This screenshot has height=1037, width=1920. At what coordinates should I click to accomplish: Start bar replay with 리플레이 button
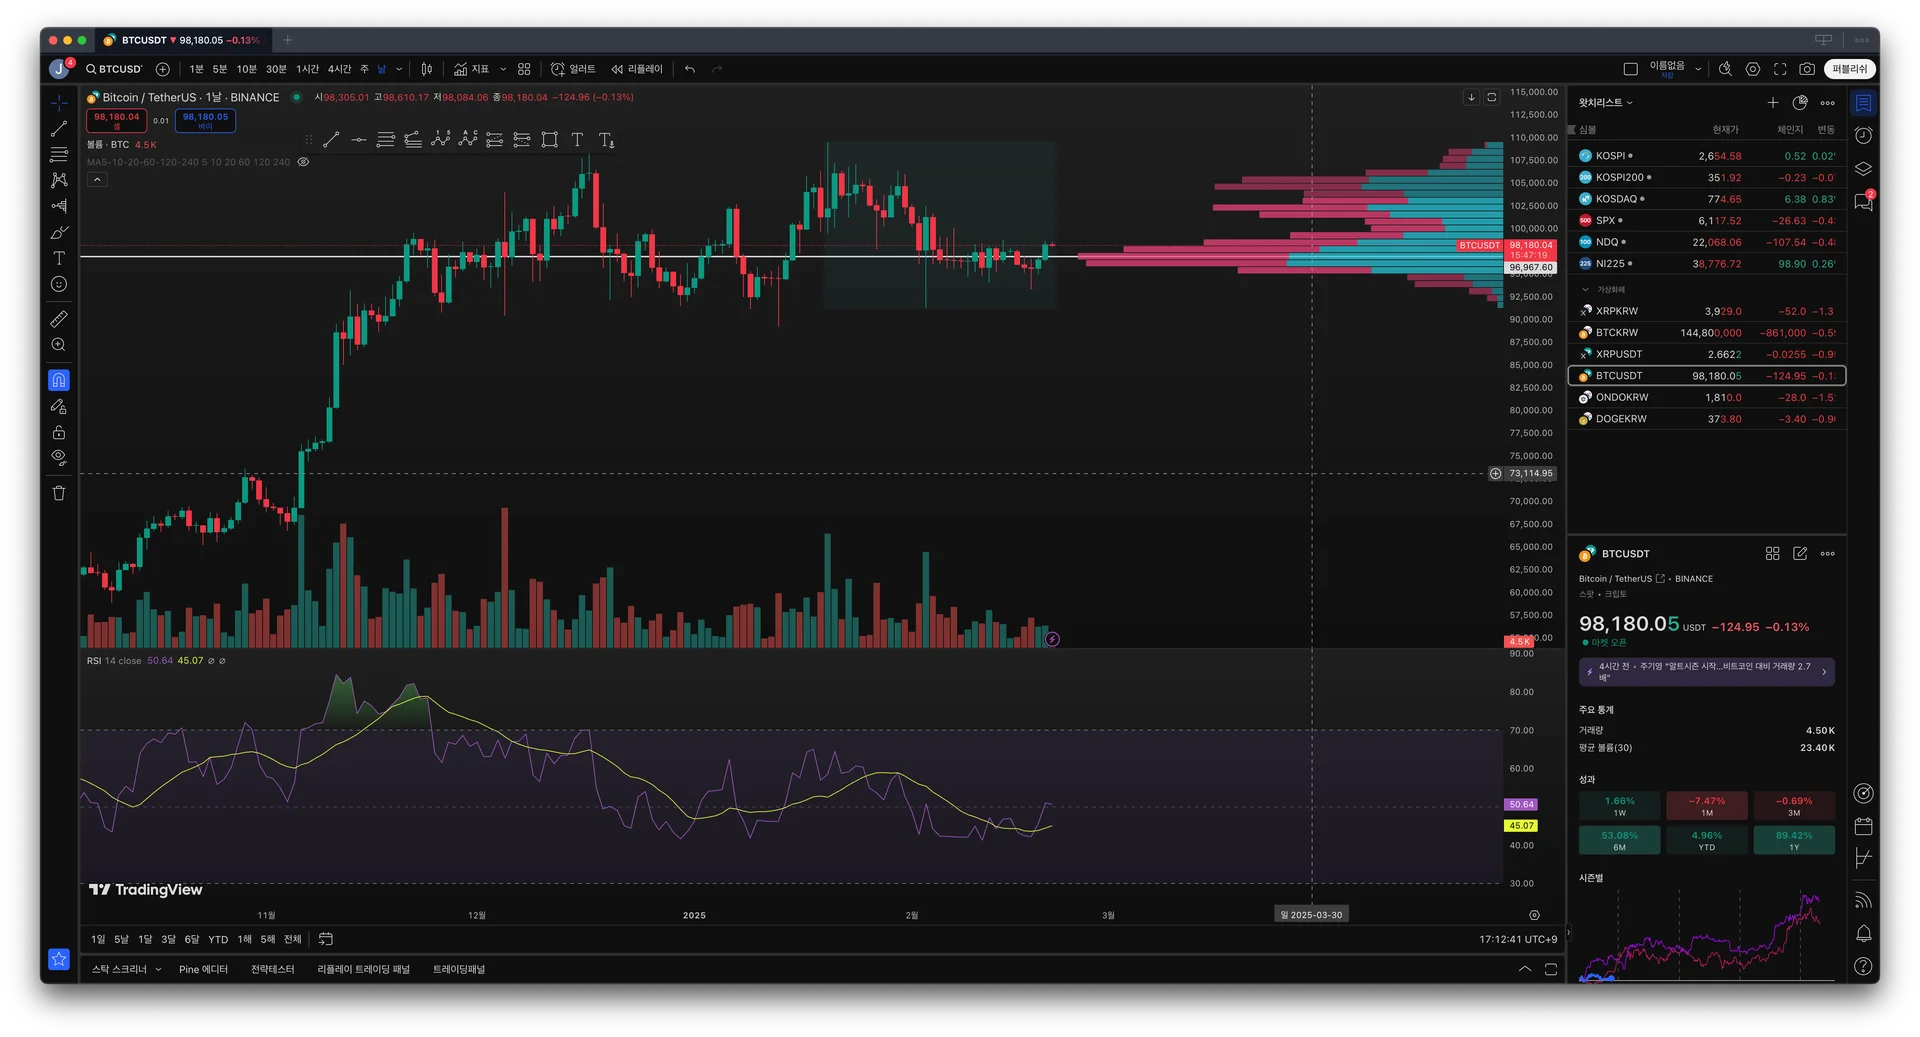click(637, 69)
